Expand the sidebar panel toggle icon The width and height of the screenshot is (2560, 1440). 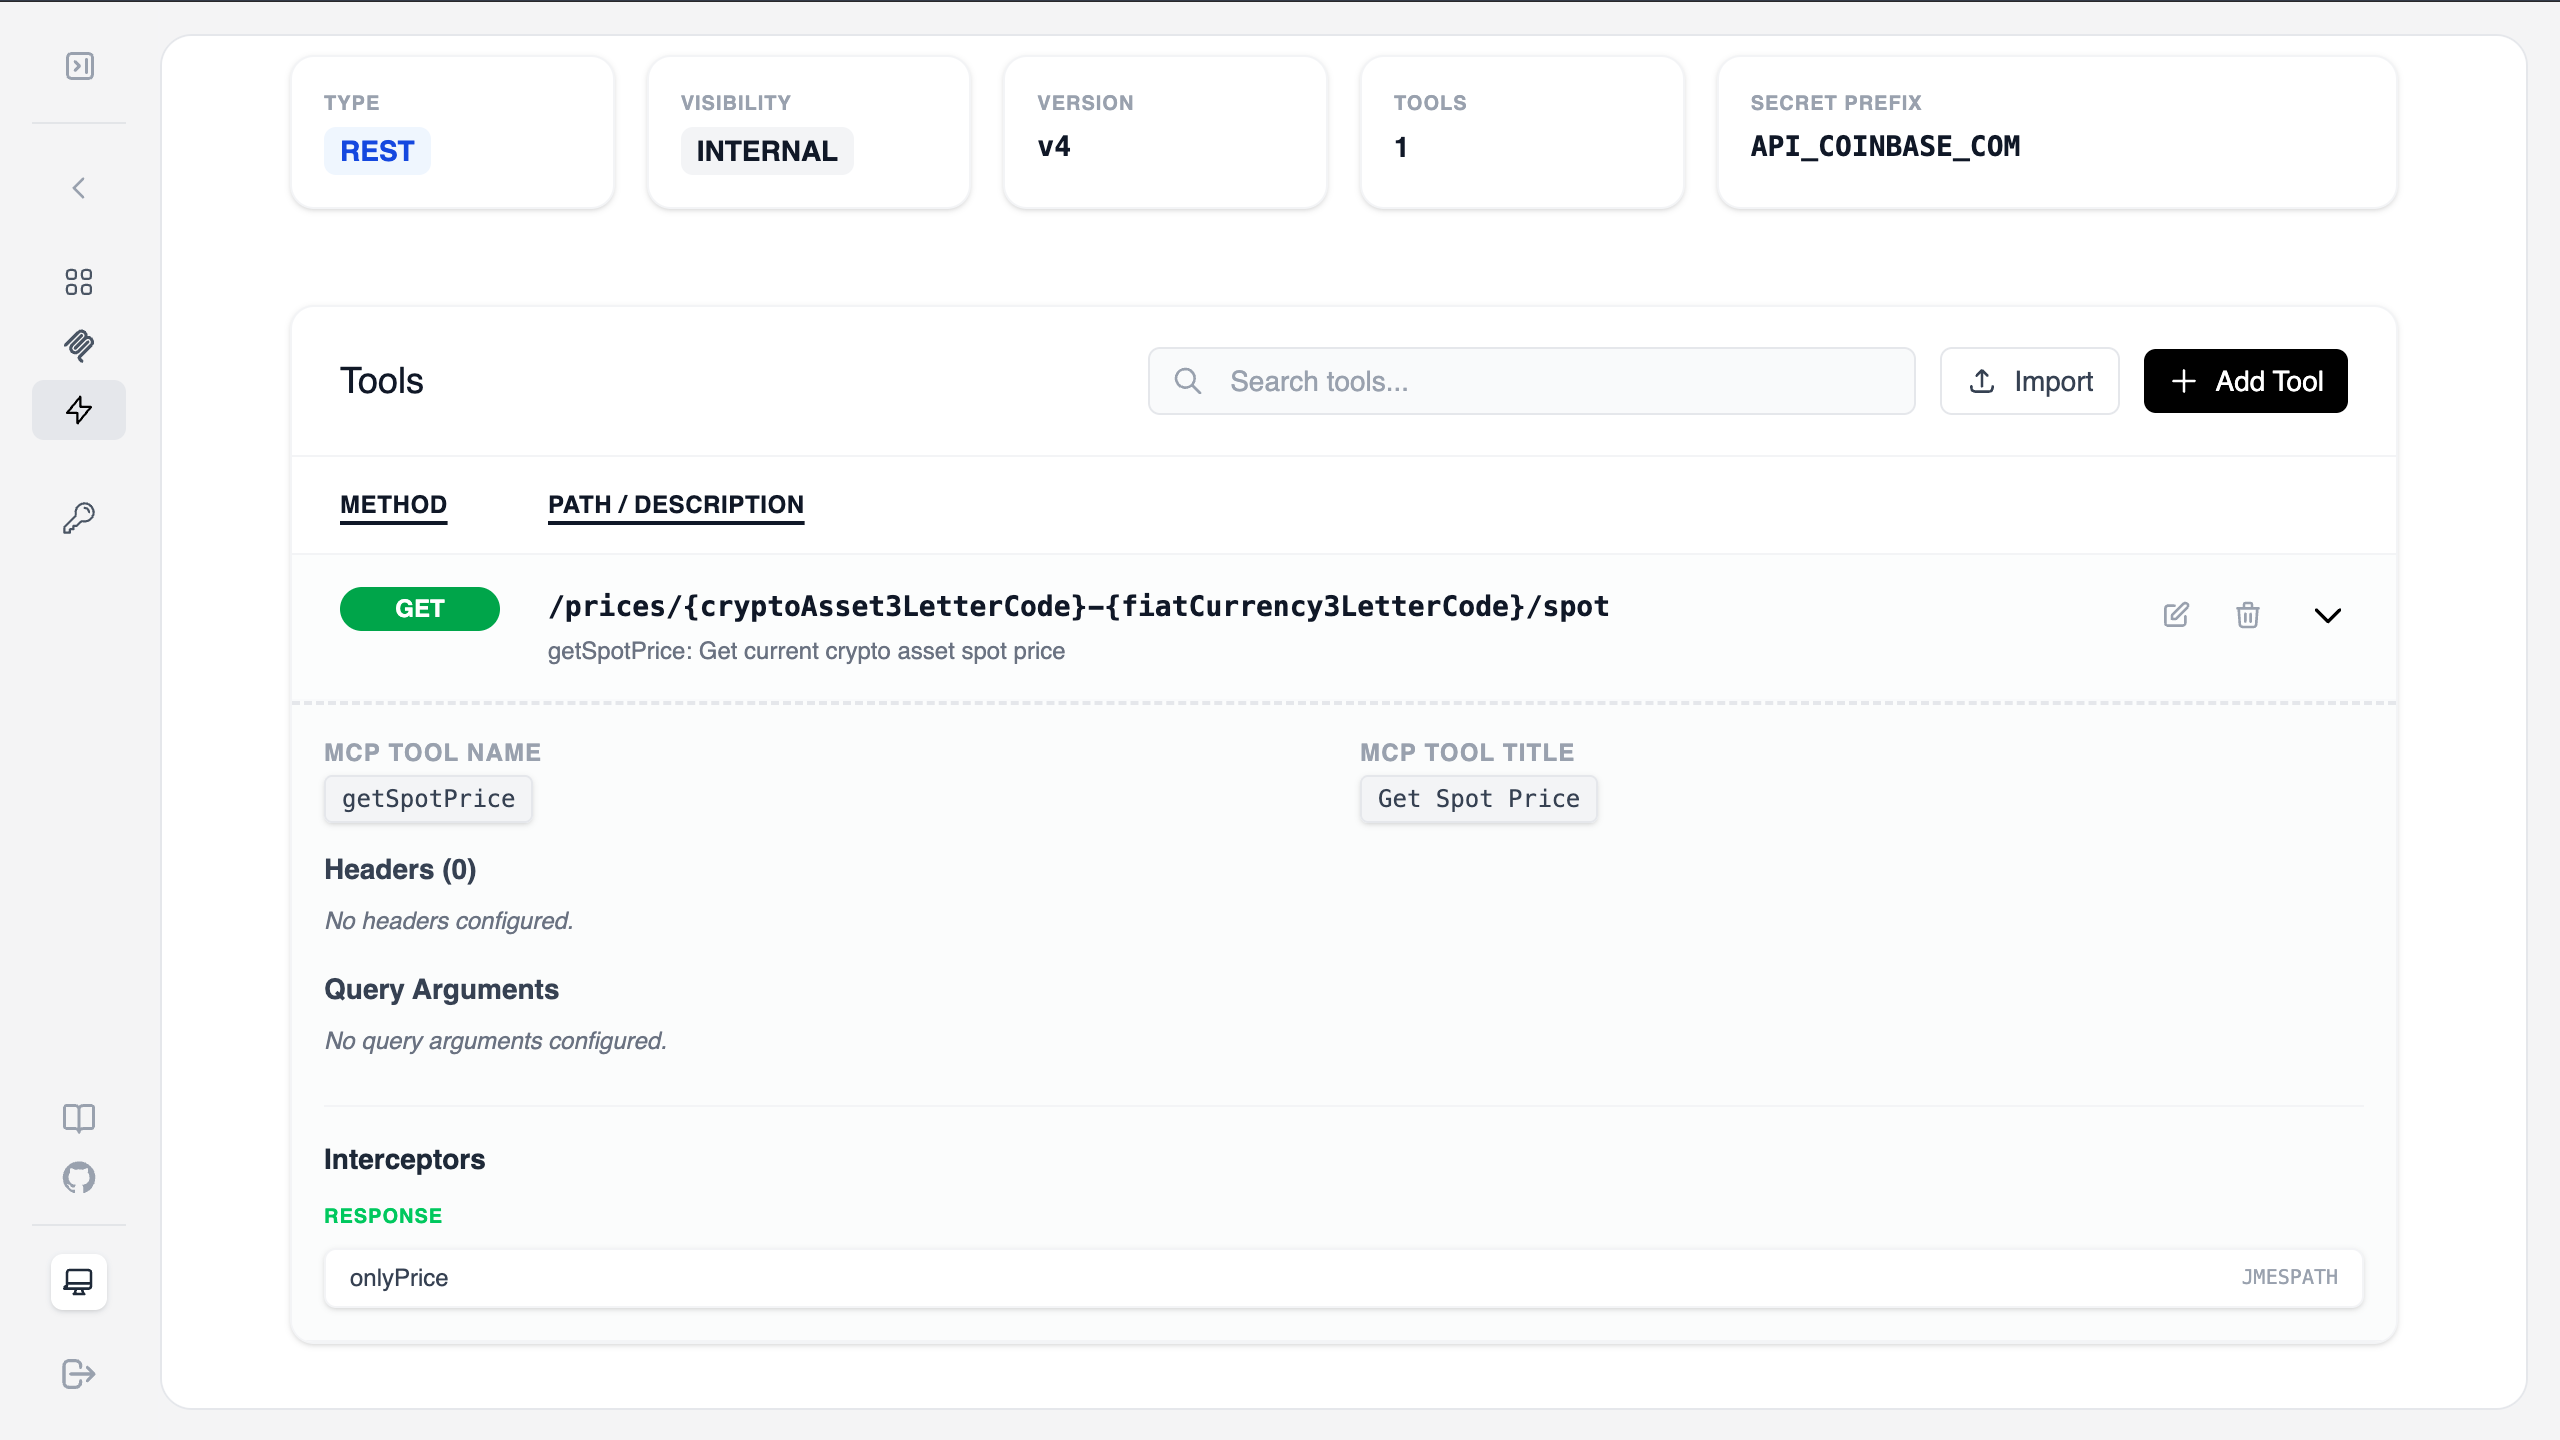pos(80,66)
